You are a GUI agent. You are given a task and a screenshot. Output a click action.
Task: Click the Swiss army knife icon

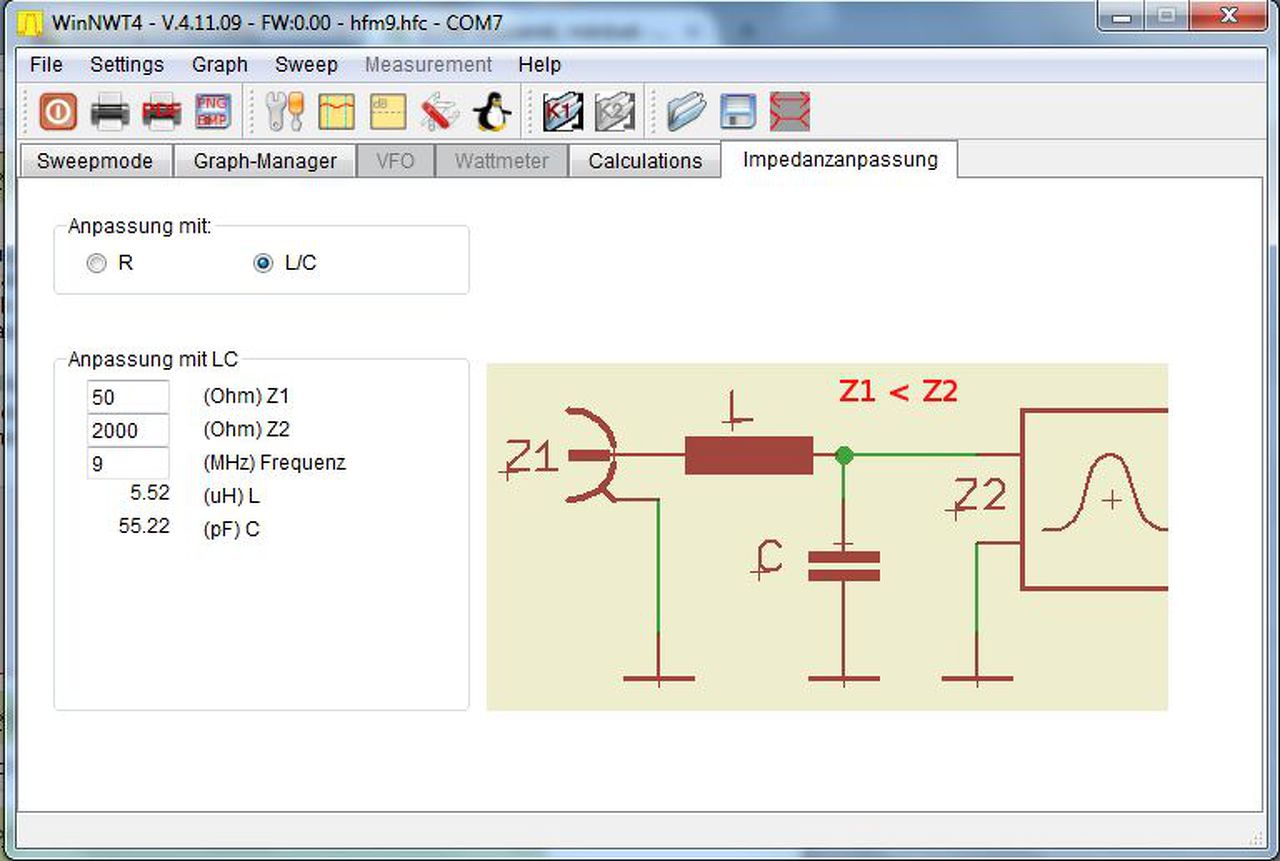coord(440,111)
